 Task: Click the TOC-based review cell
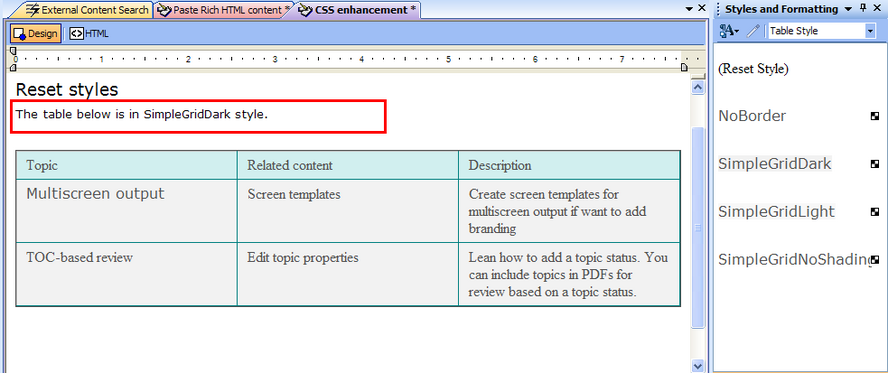[x=126, y=275]
